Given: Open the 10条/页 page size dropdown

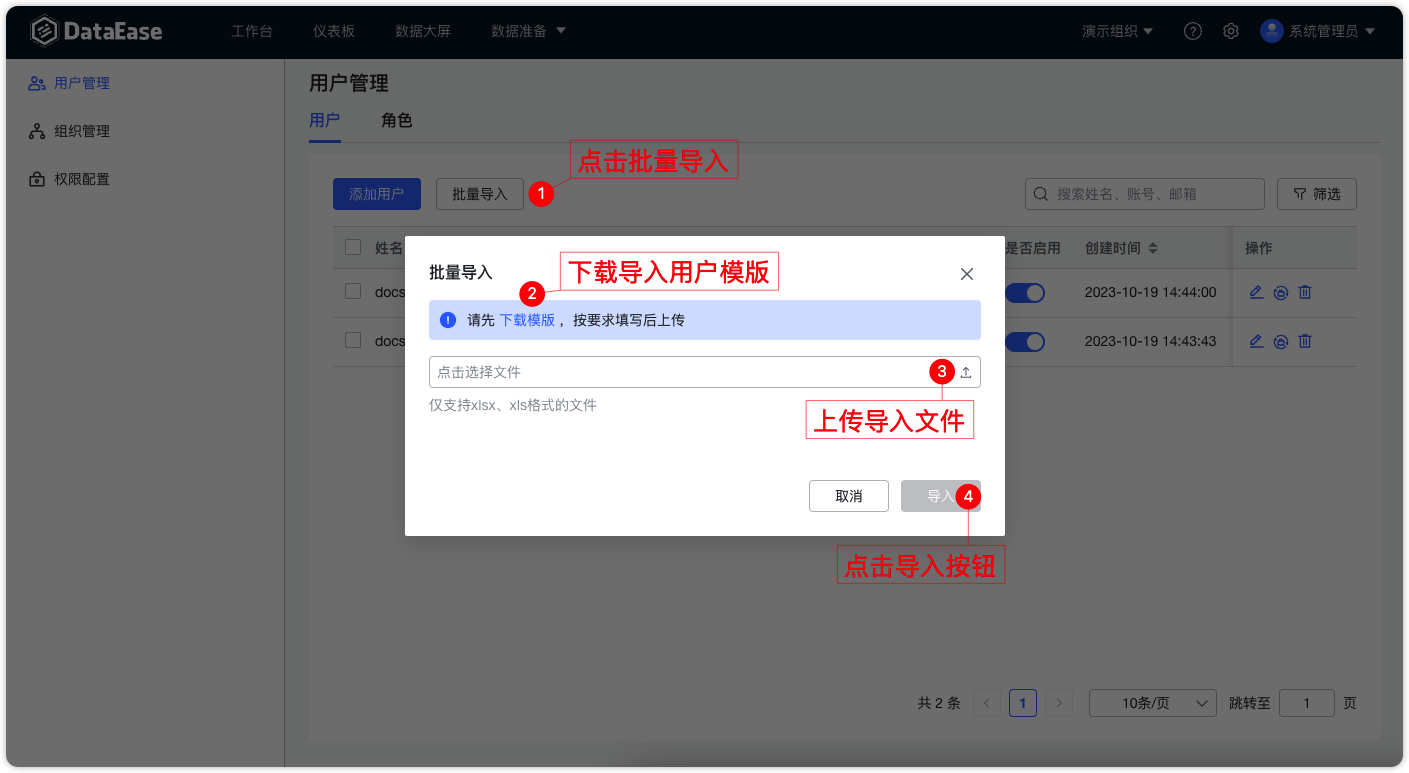Looking at the screenshot, I should pyautogui.click(x=1153, y=703).
